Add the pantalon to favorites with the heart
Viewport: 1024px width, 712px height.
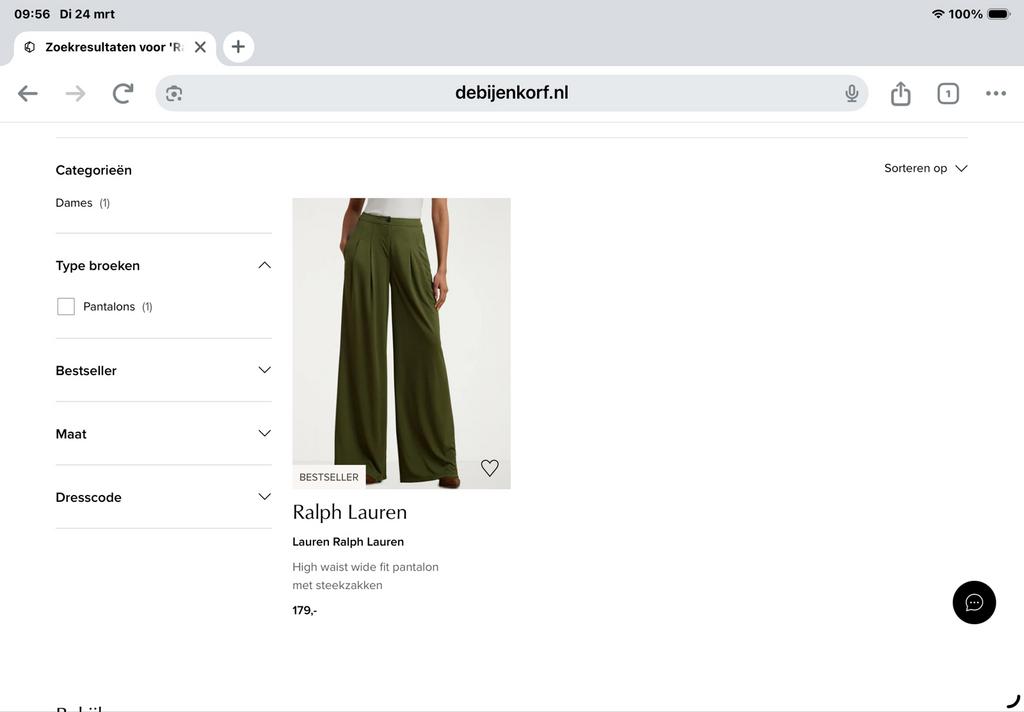pos(489,467)
